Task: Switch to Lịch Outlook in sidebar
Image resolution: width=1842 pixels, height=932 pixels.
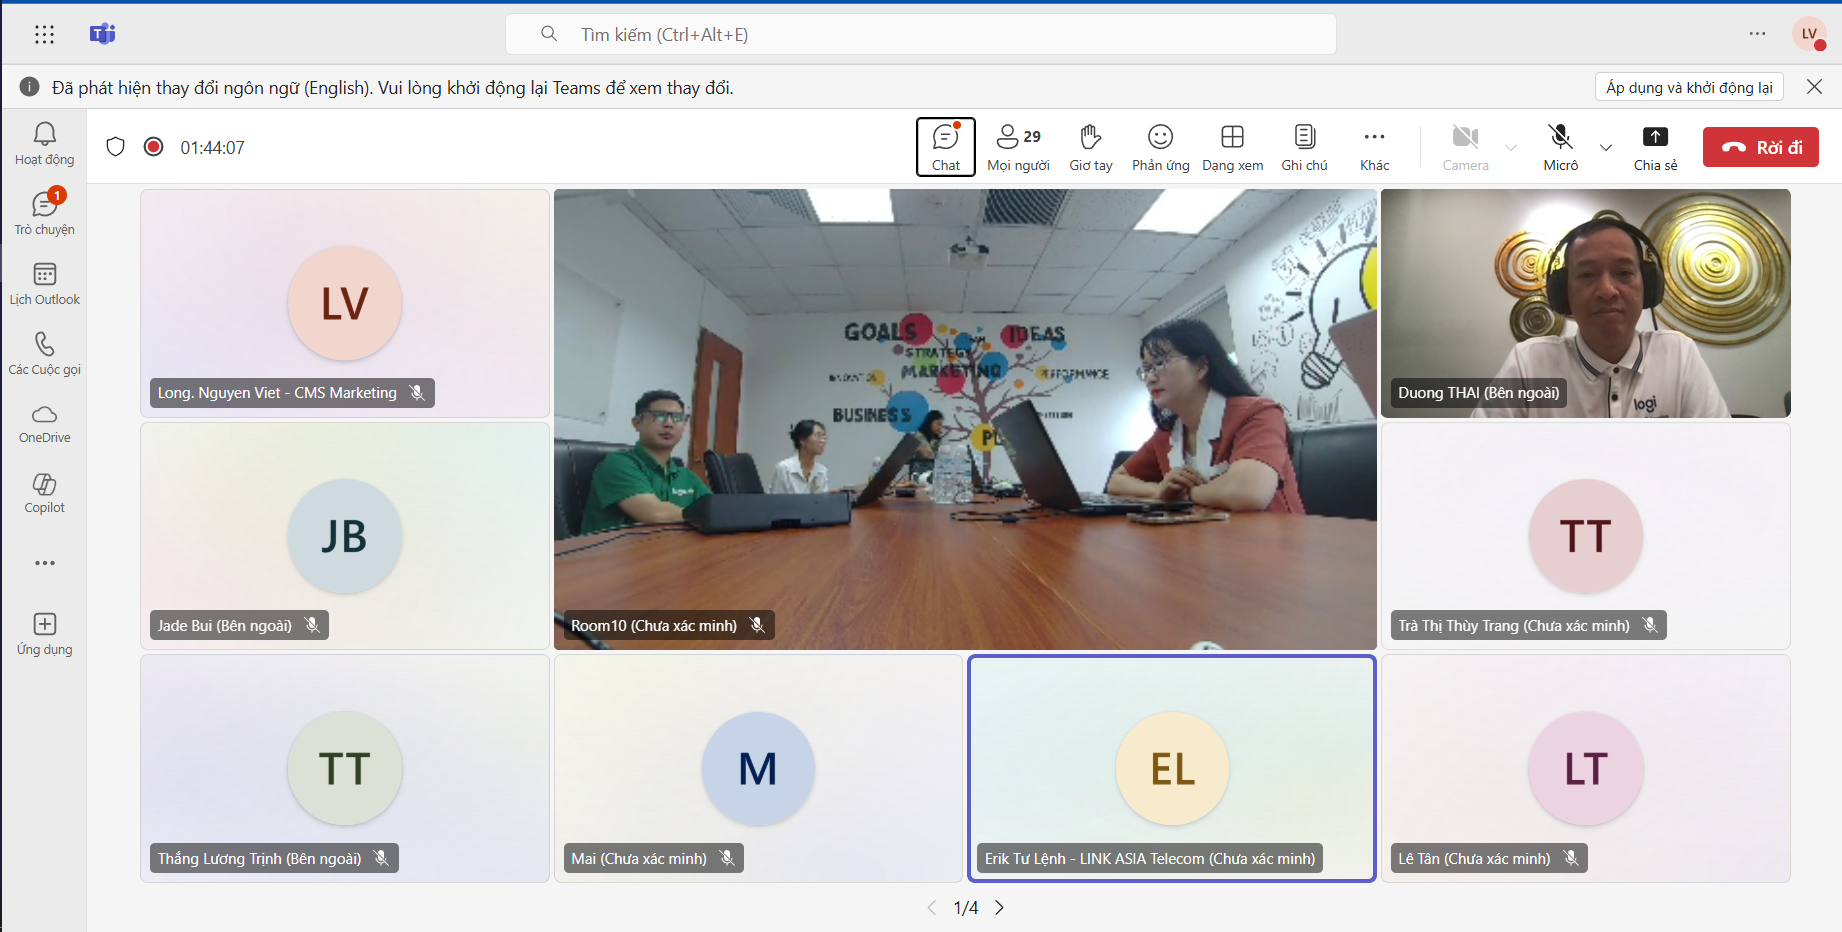Action: tap(44, 284)
